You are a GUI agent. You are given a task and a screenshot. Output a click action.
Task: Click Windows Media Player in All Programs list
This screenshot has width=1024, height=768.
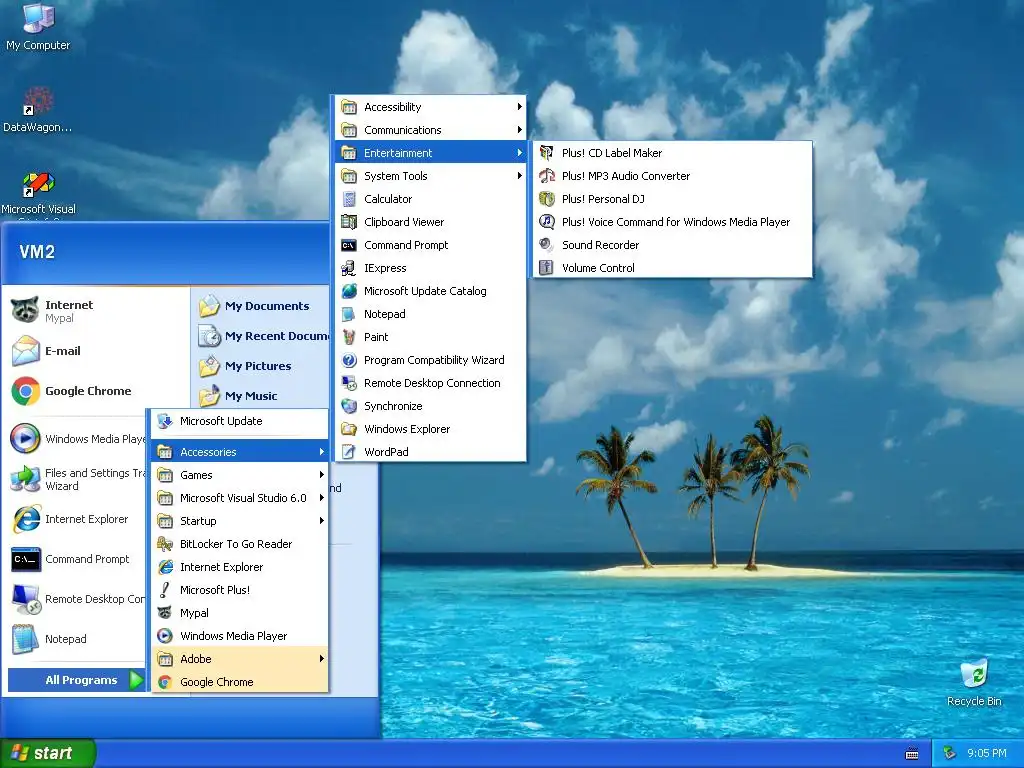(240, 636)
